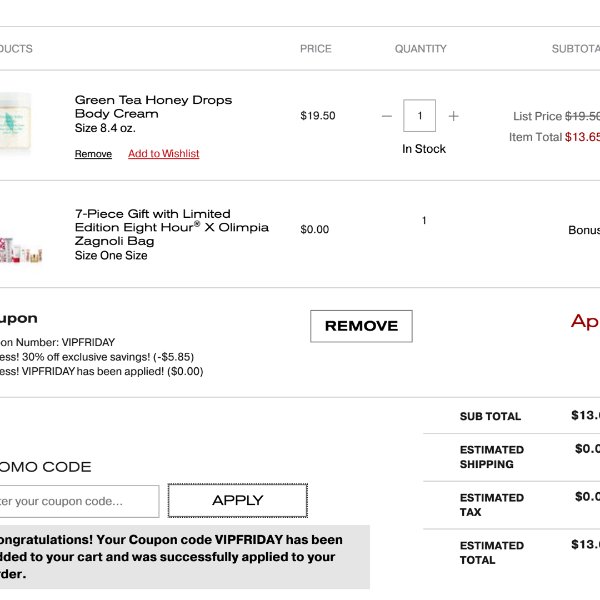The image size is (600, 600).
Task: Open 7-Piece Gift with Limited Edition title
Action: tap(172, 227)
